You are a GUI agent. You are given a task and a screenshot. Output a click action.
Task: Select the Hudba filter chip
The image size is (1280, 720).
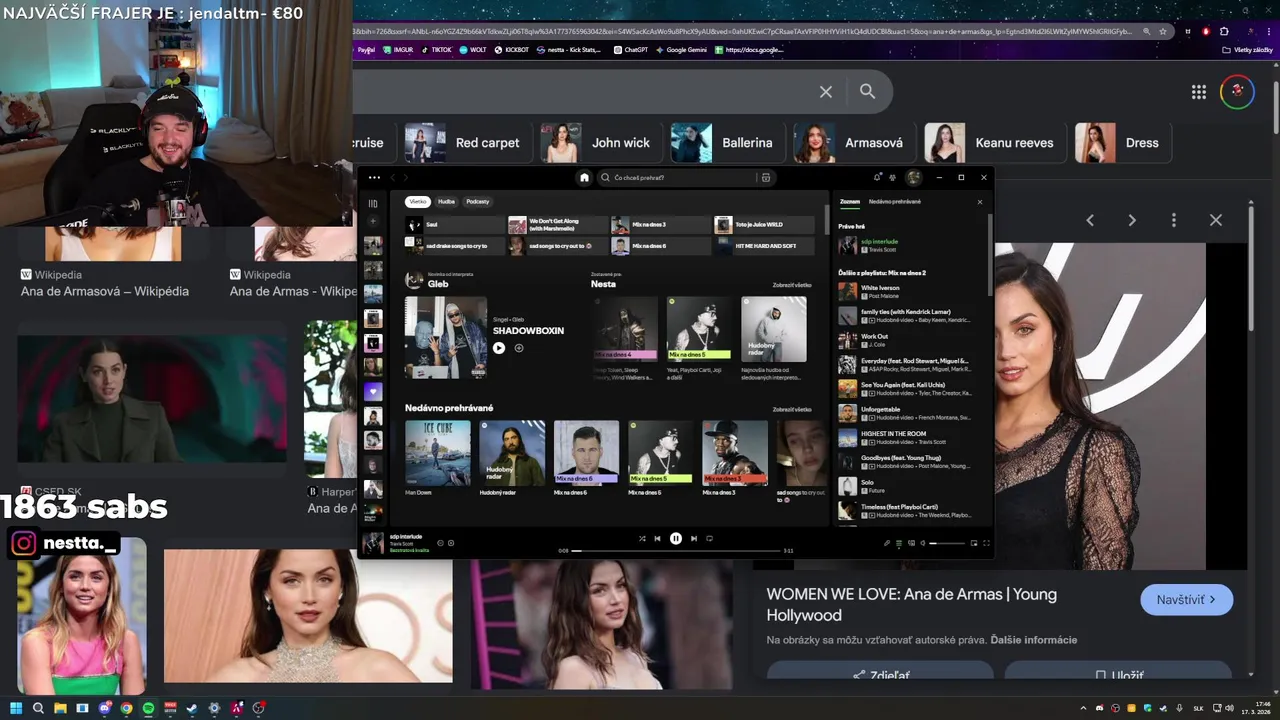click(x=446, y=202)
